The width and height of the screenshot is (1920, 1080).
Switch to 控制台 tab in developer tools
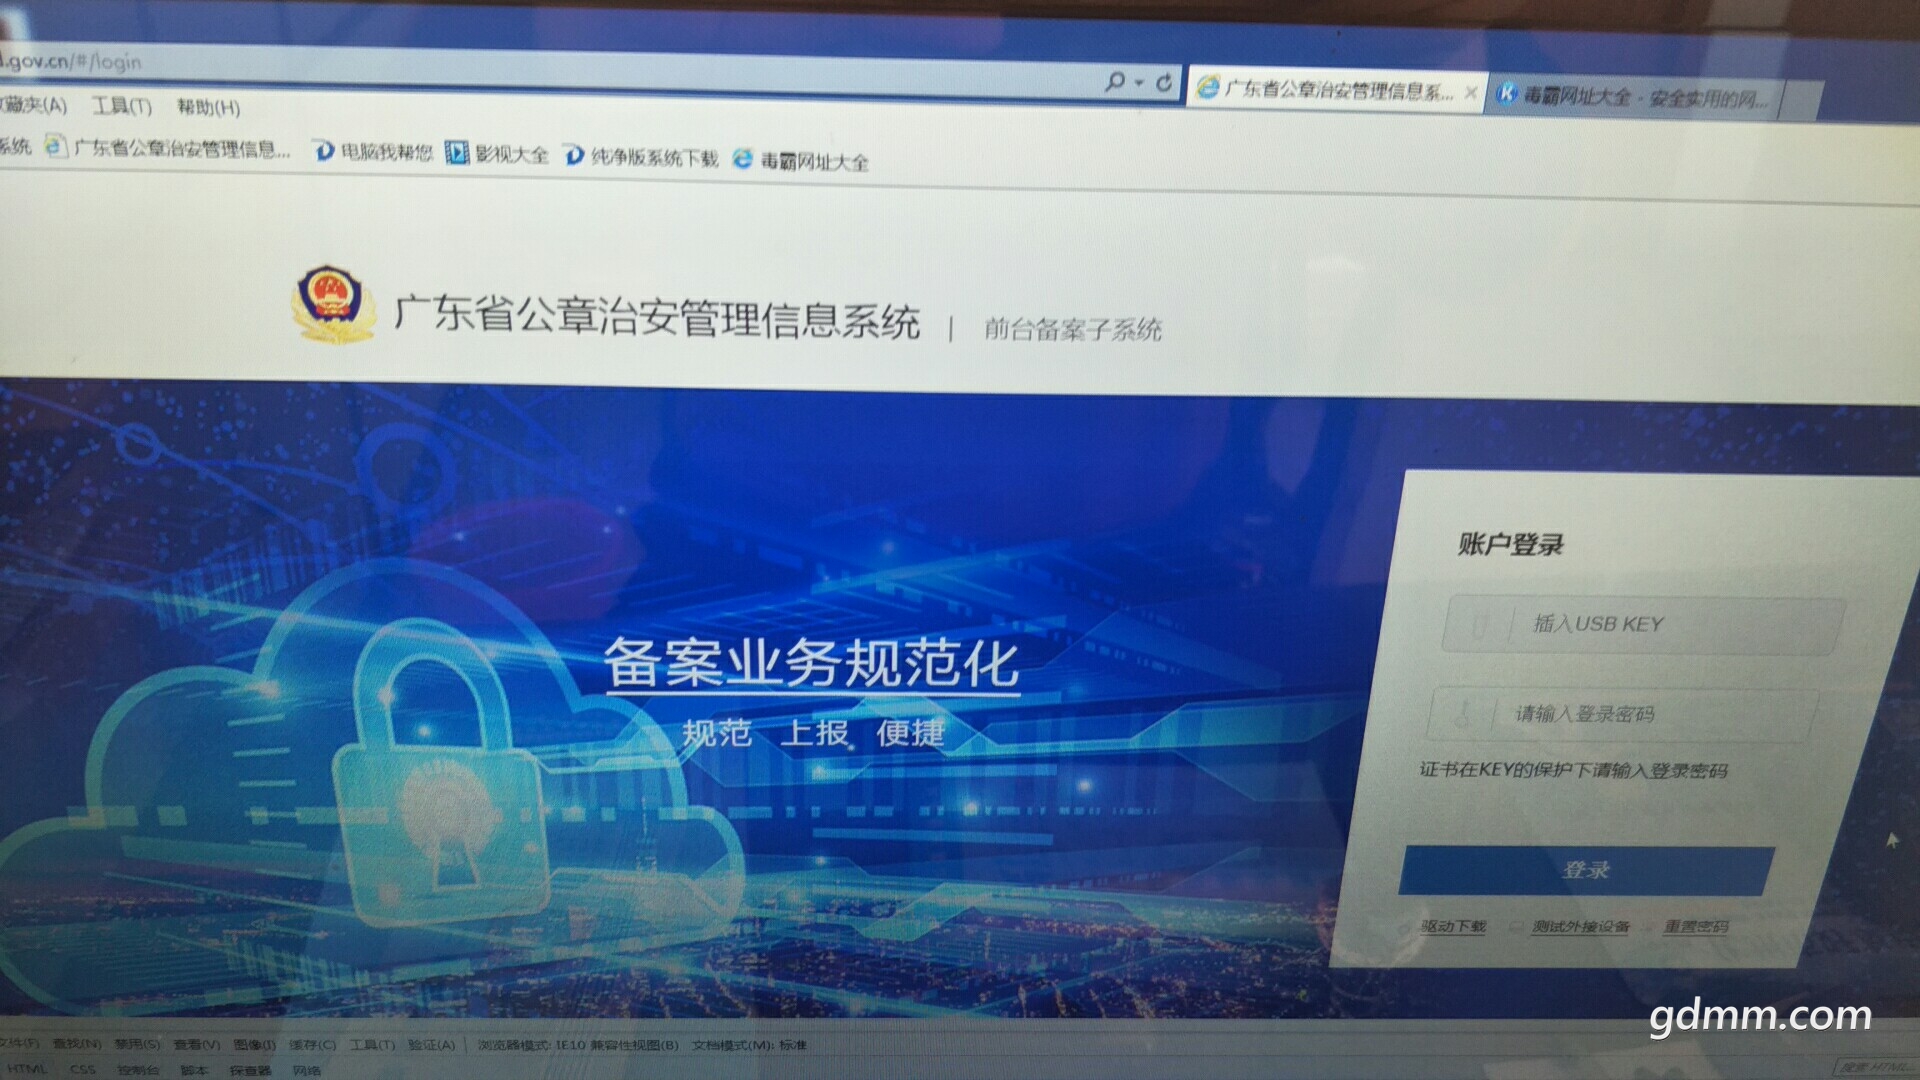137,1070
